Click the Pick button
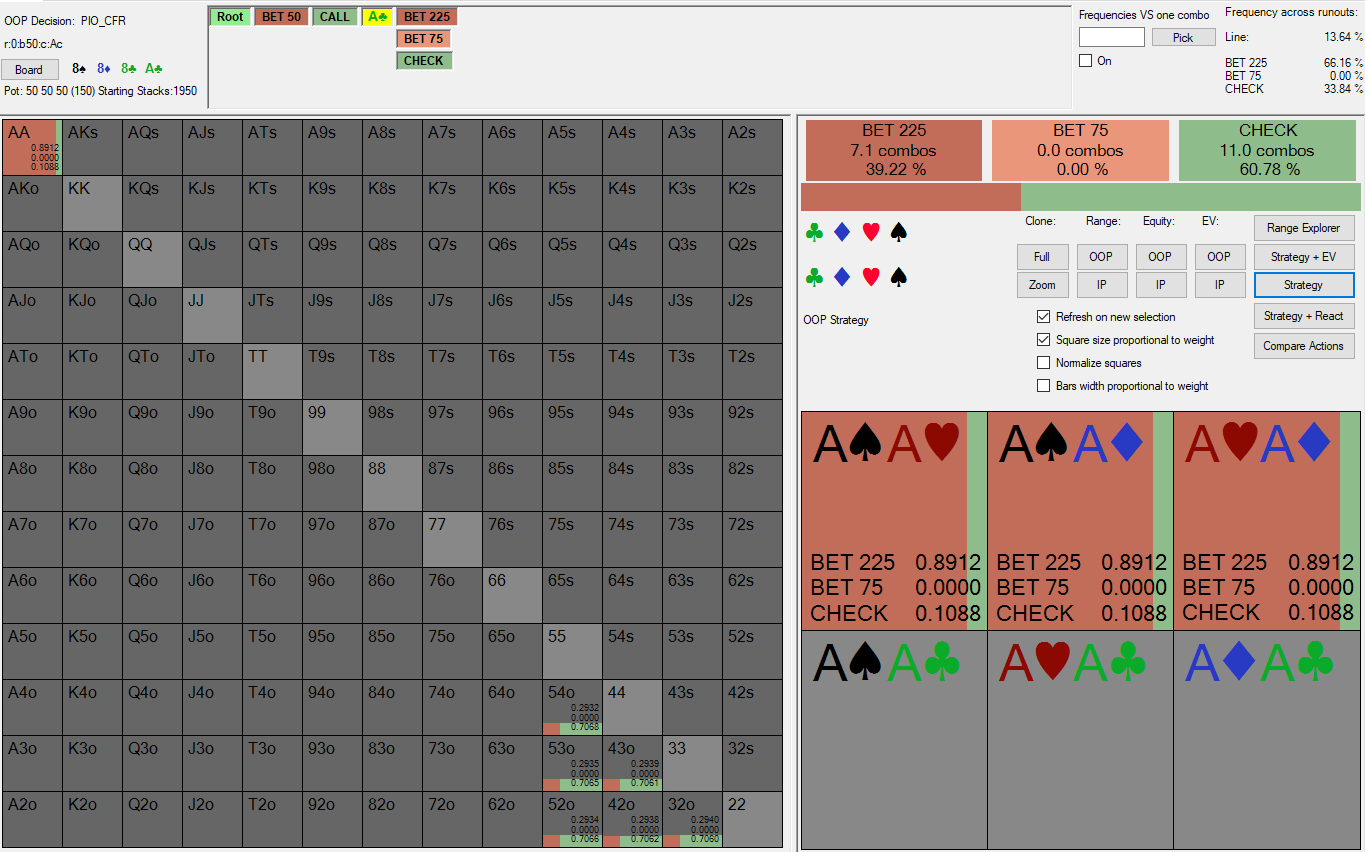 click(1183, 38)
